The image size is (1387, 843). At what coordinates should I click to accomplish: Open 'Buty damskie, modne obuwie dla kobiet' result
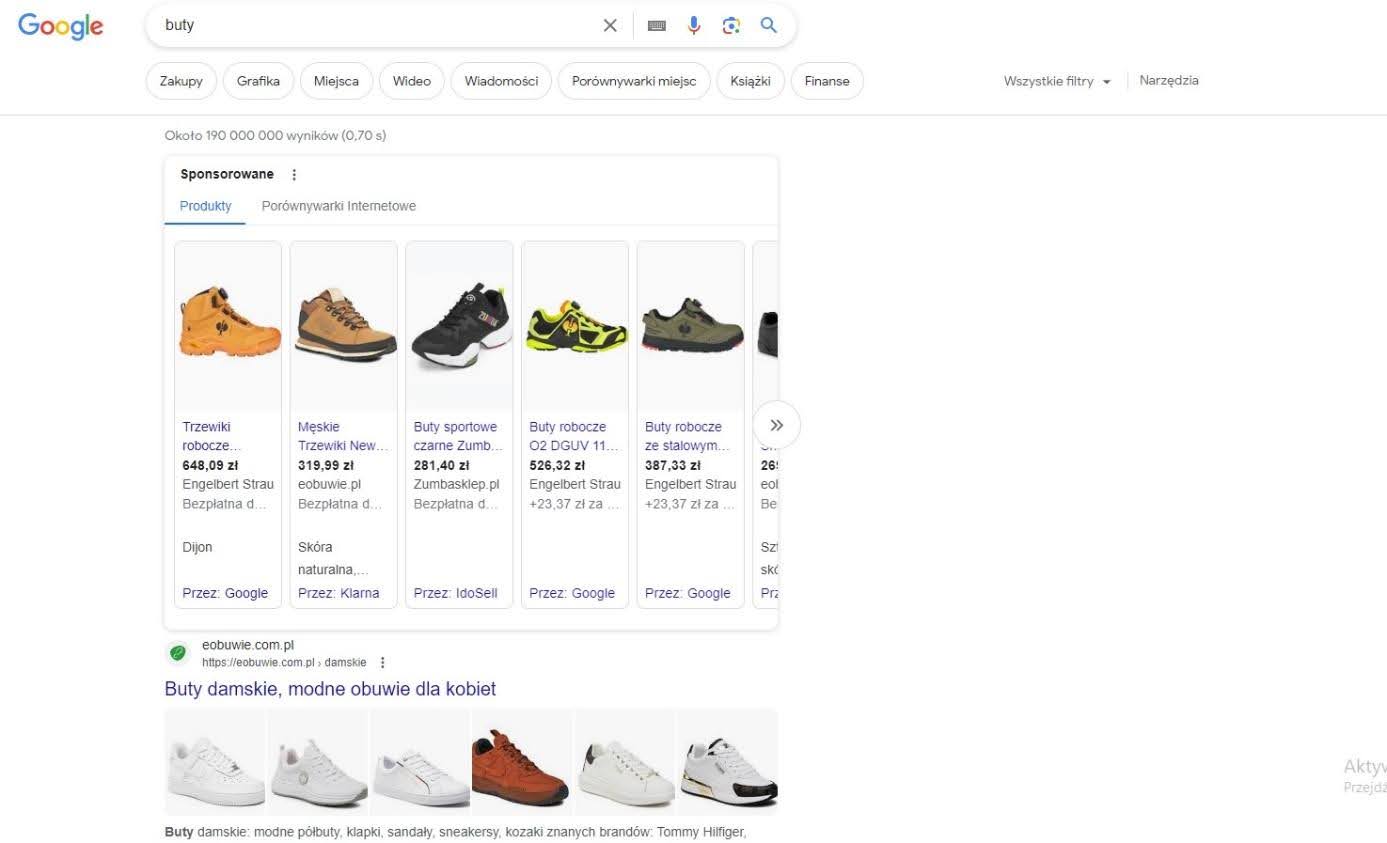tap(330, 689)
